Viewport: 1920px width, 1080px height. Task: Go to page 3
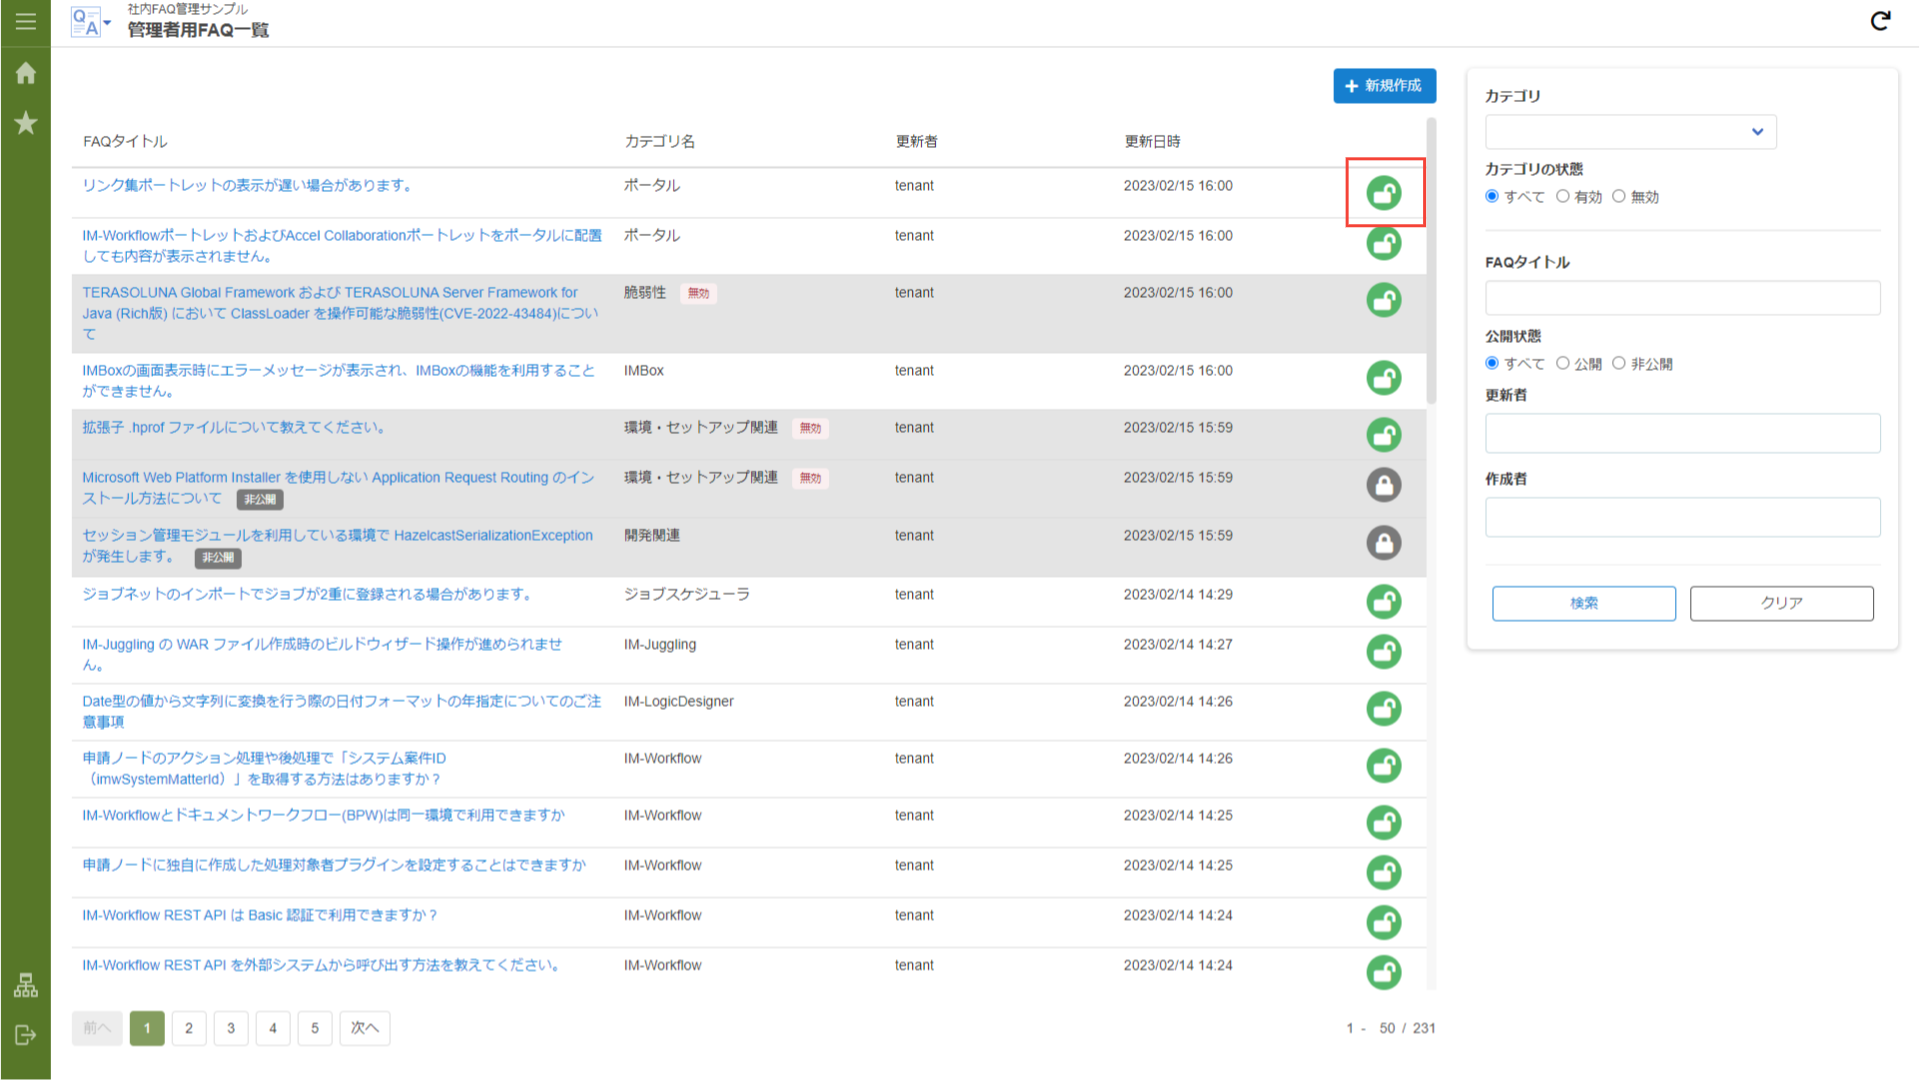tap(231, 1028)
